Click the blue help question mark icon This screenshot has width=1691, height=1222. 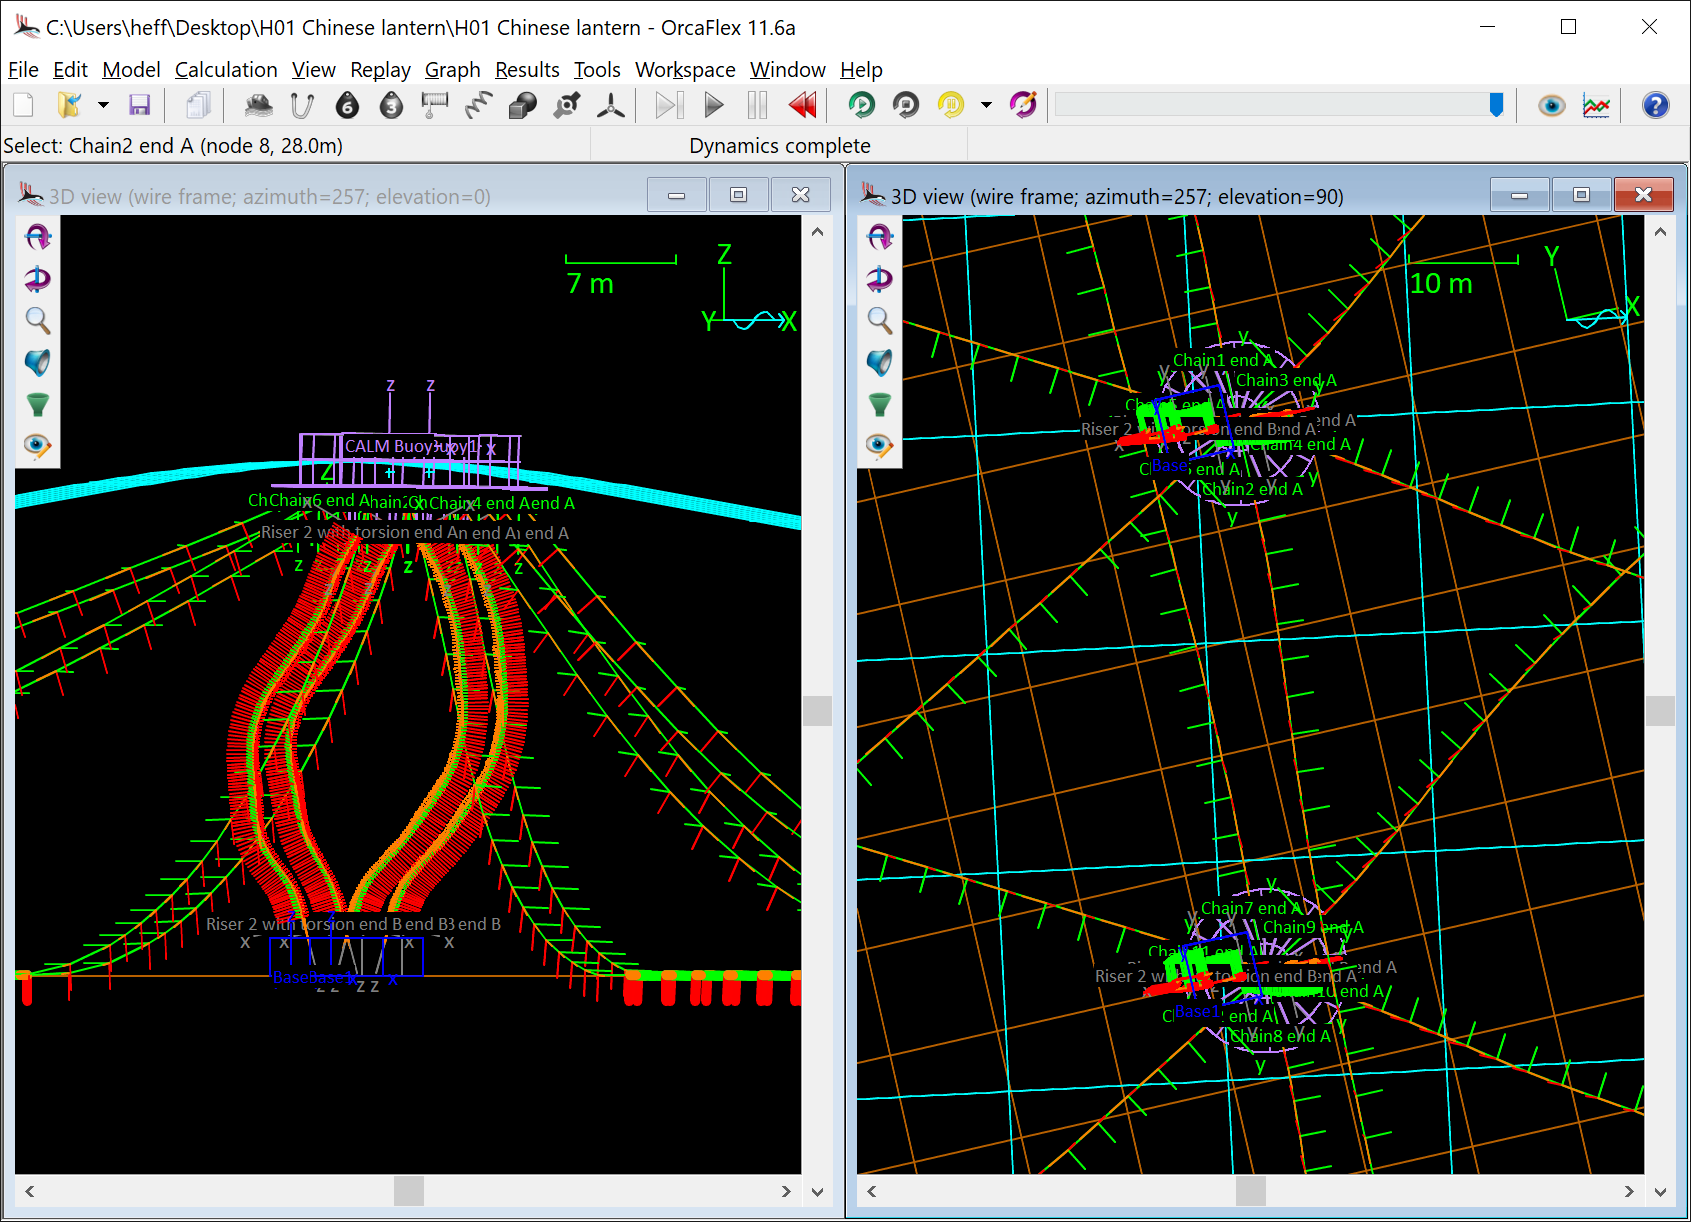pos(1655,105)
